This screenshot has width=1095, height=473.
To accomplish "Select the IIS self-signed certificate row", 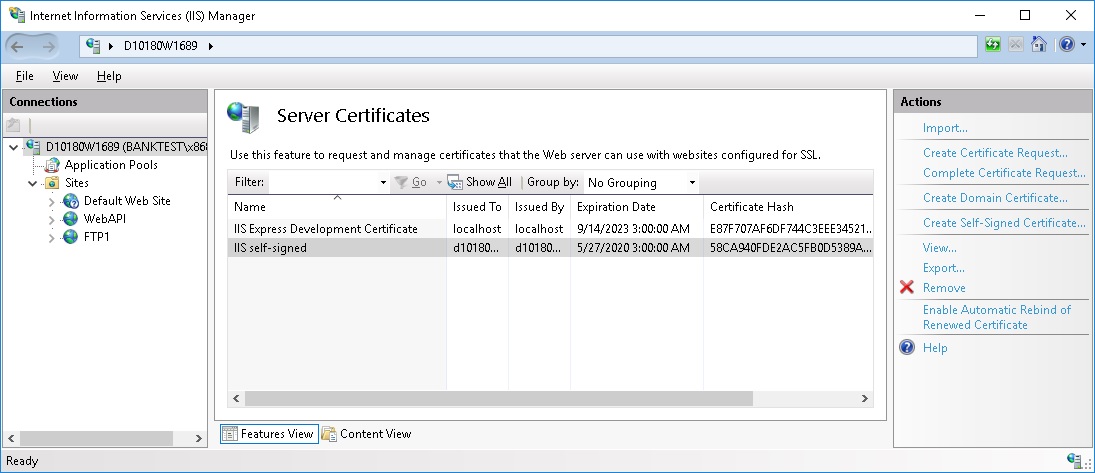I will (x=550, y=247).
